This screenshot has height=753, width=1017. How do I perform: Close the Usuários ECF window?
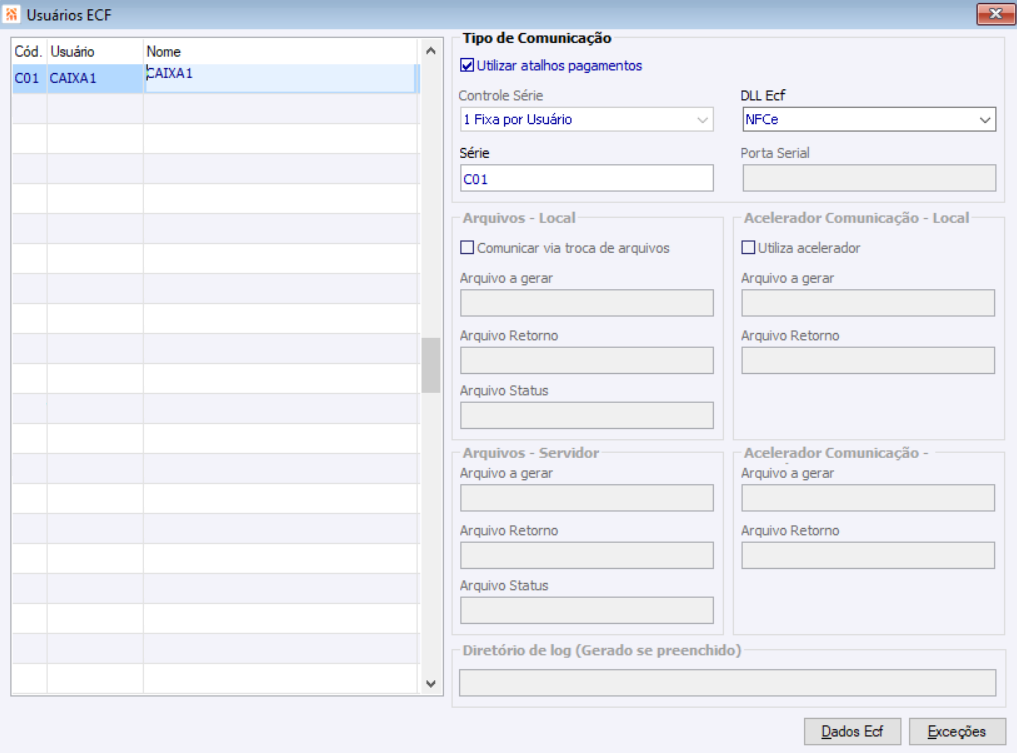click(994, 13)
